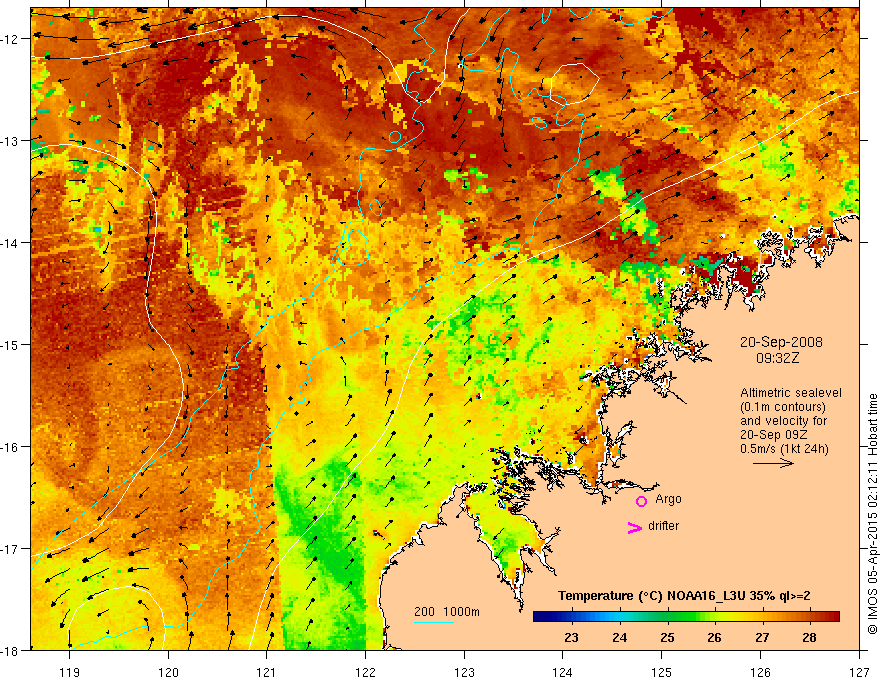Click the '200 1000m' isobath label
The image size is (880, 680).
[447, 612]
